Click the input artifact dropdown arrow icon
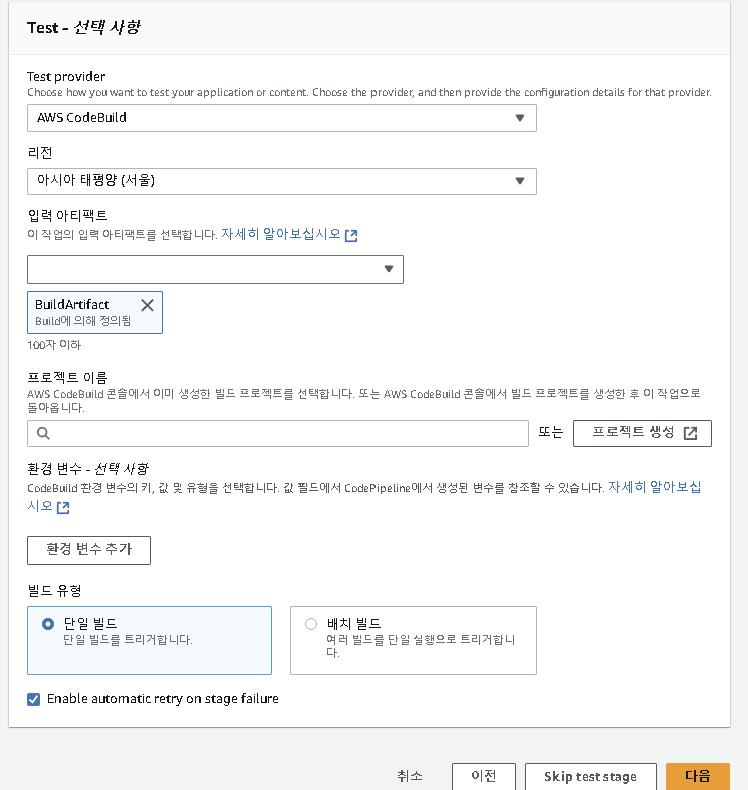The width and height of the screenshot is (748, 790). coord(389,269)
